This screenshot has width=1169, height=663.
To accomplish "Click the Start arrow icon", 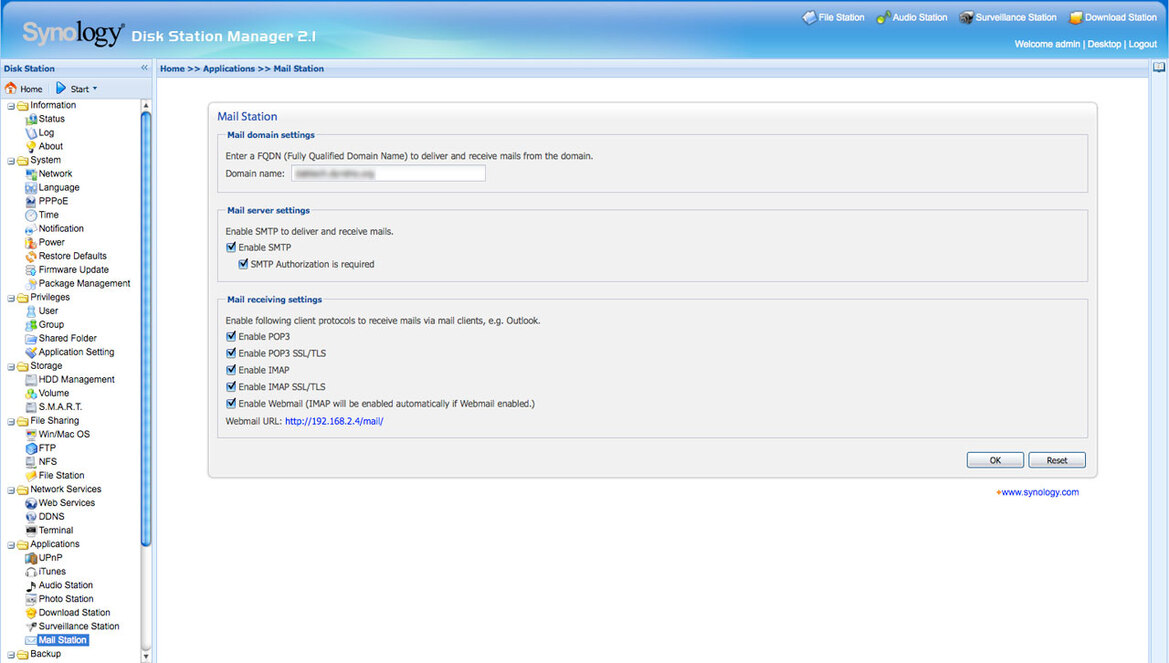I will (x=61, y=88).
